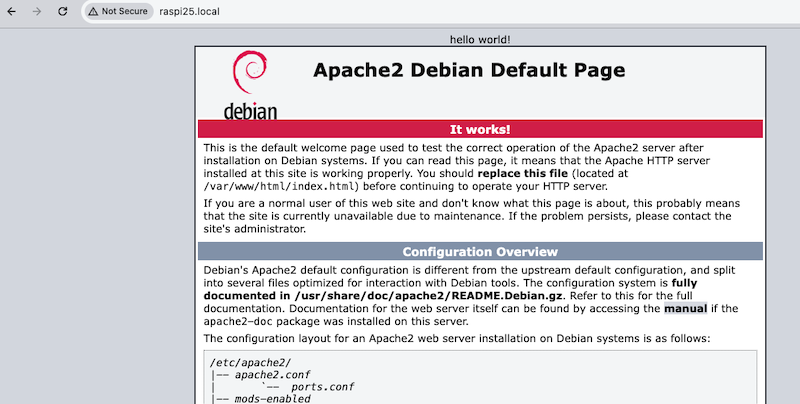Click the /usr/share/doc/apache2/README.Debian.gz text
Image resolution: width=800 pixels, height=404 pixels.
coord(428,296)
